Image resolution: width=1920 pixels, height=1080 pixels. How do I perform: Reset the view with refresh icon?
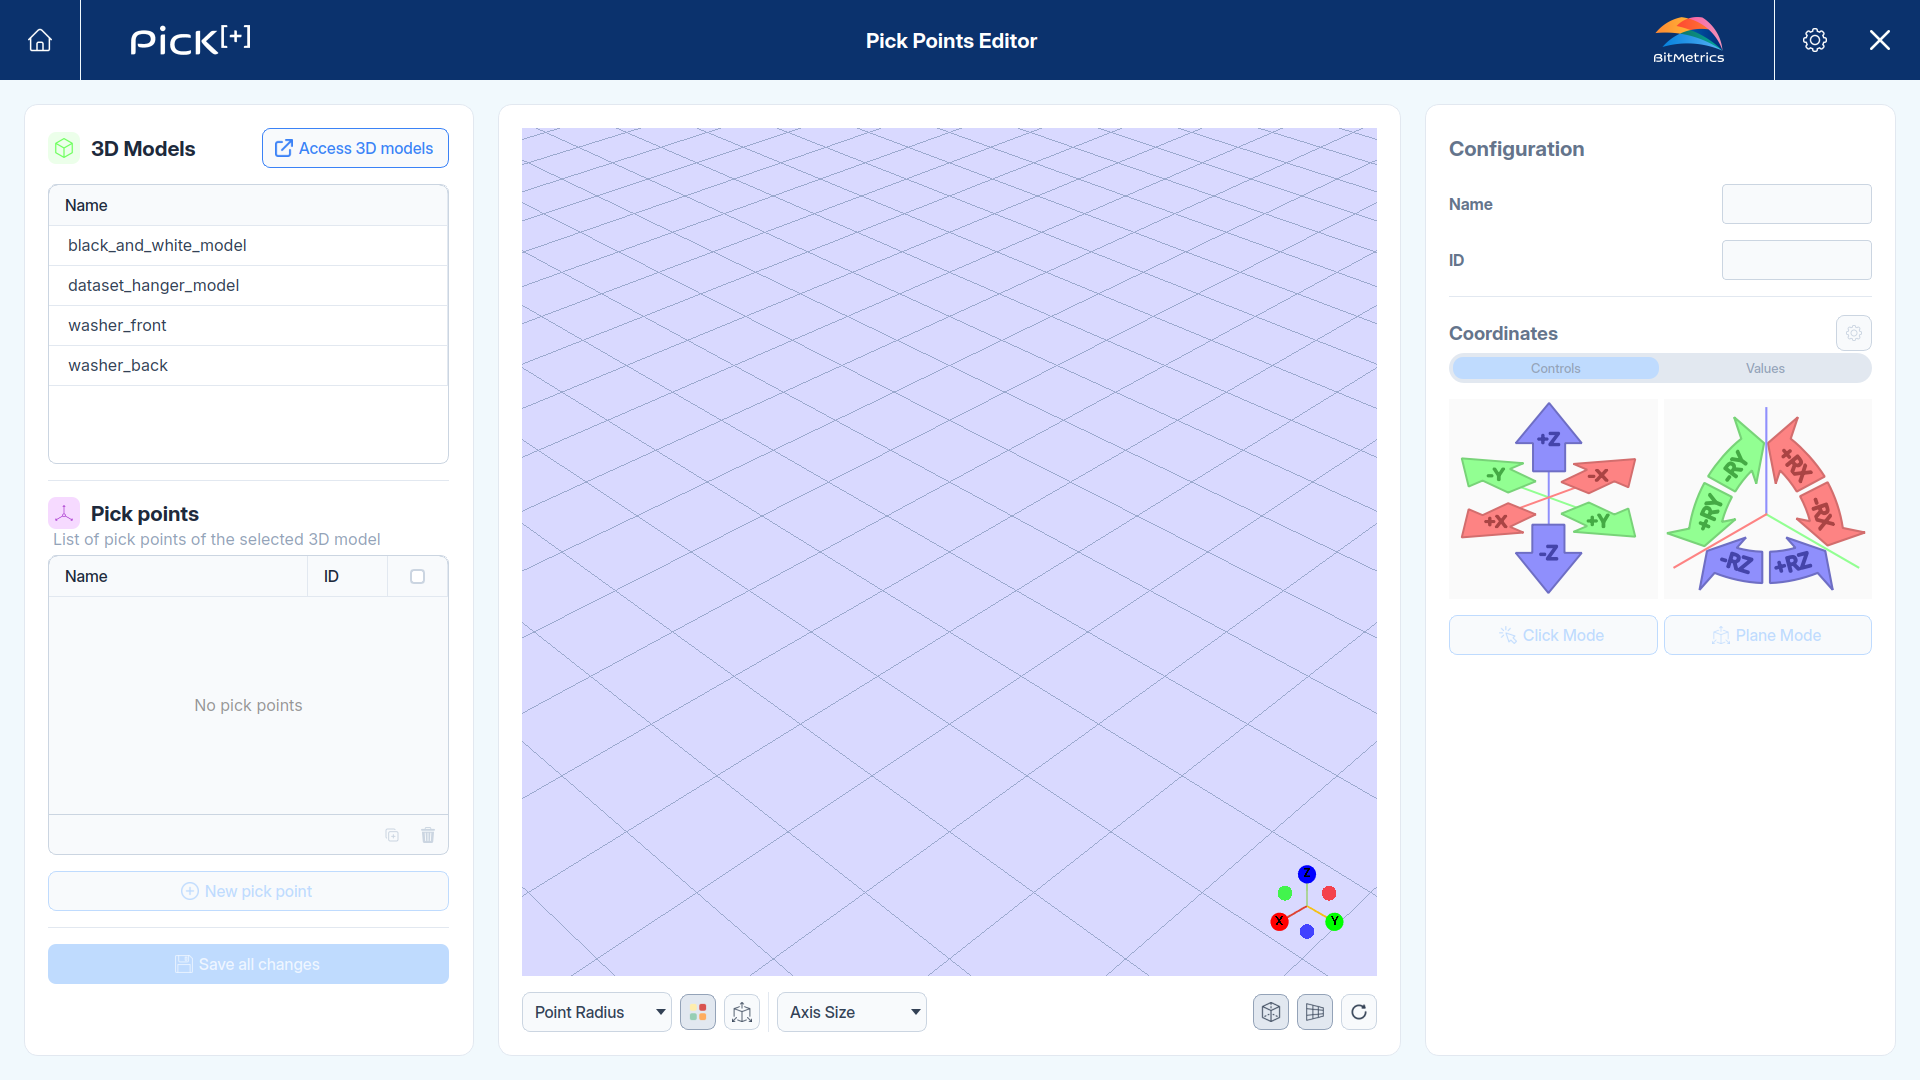[x=1359, y=1012]
